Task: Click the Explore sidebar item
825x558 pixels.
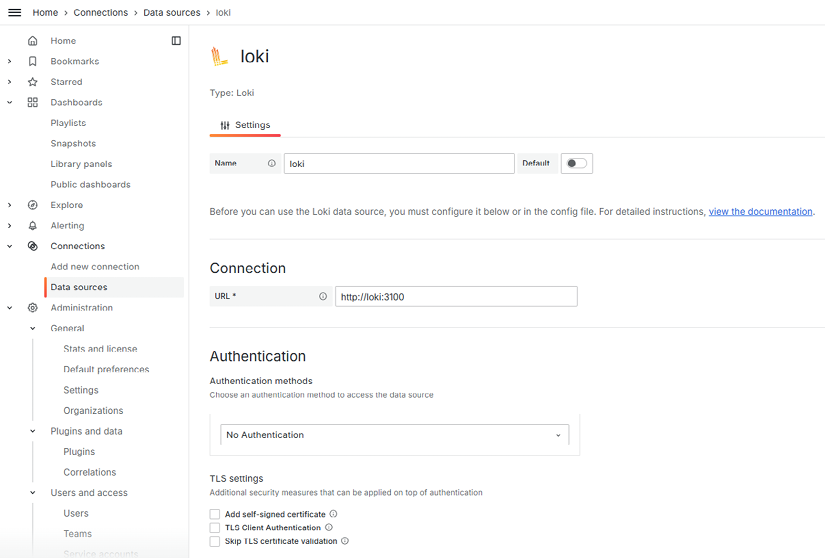Action: (66, 205)
